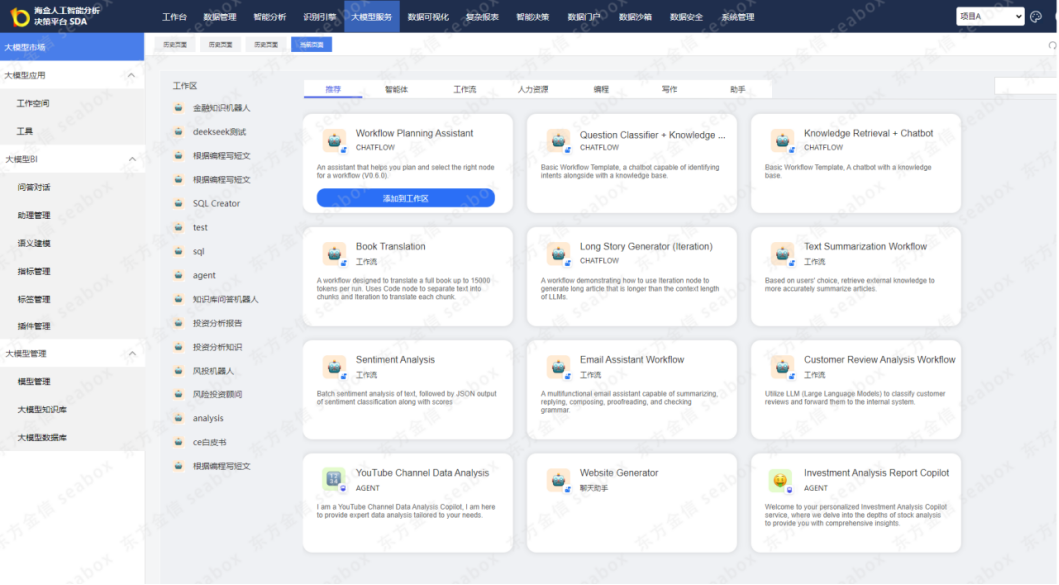Viewport: 1059px width, 585px height.
Task: Click the YouTube Channel Data Analysis icon
Action: (x=334, y=480)
